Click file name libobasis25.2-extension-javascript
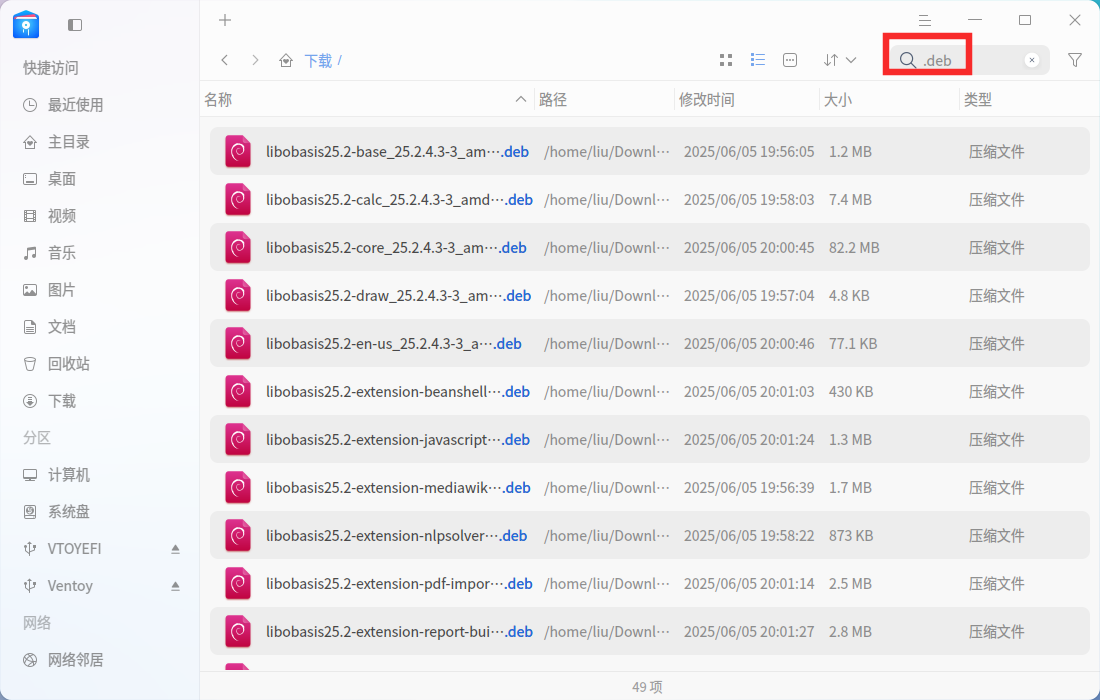Image resolution: width=1100 pixels, height=700 pixels. (398, 440)
